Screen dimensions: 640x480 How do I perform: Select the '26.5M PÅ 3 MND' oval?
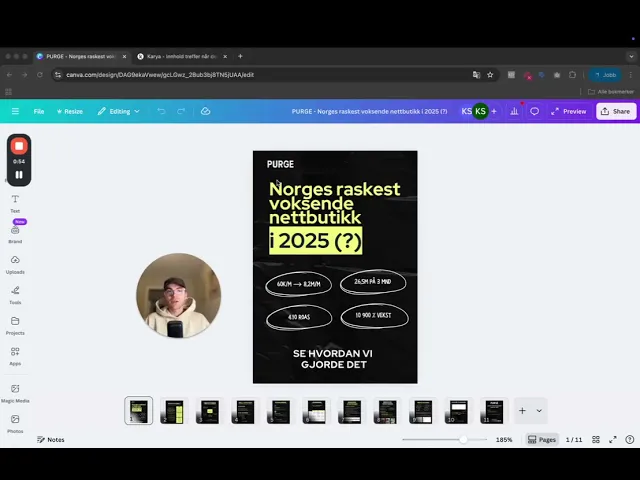[x=373, y=282]
